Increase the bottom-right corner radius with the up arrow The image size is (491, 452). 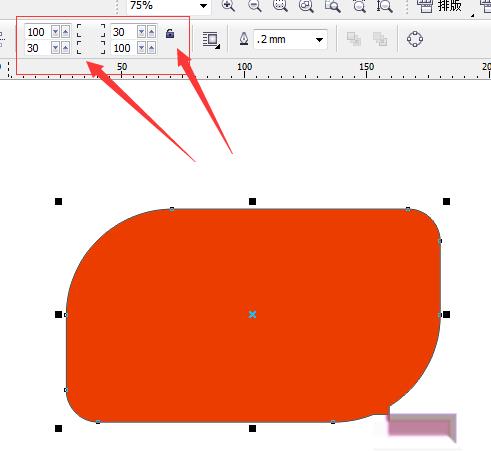point(151,48)
